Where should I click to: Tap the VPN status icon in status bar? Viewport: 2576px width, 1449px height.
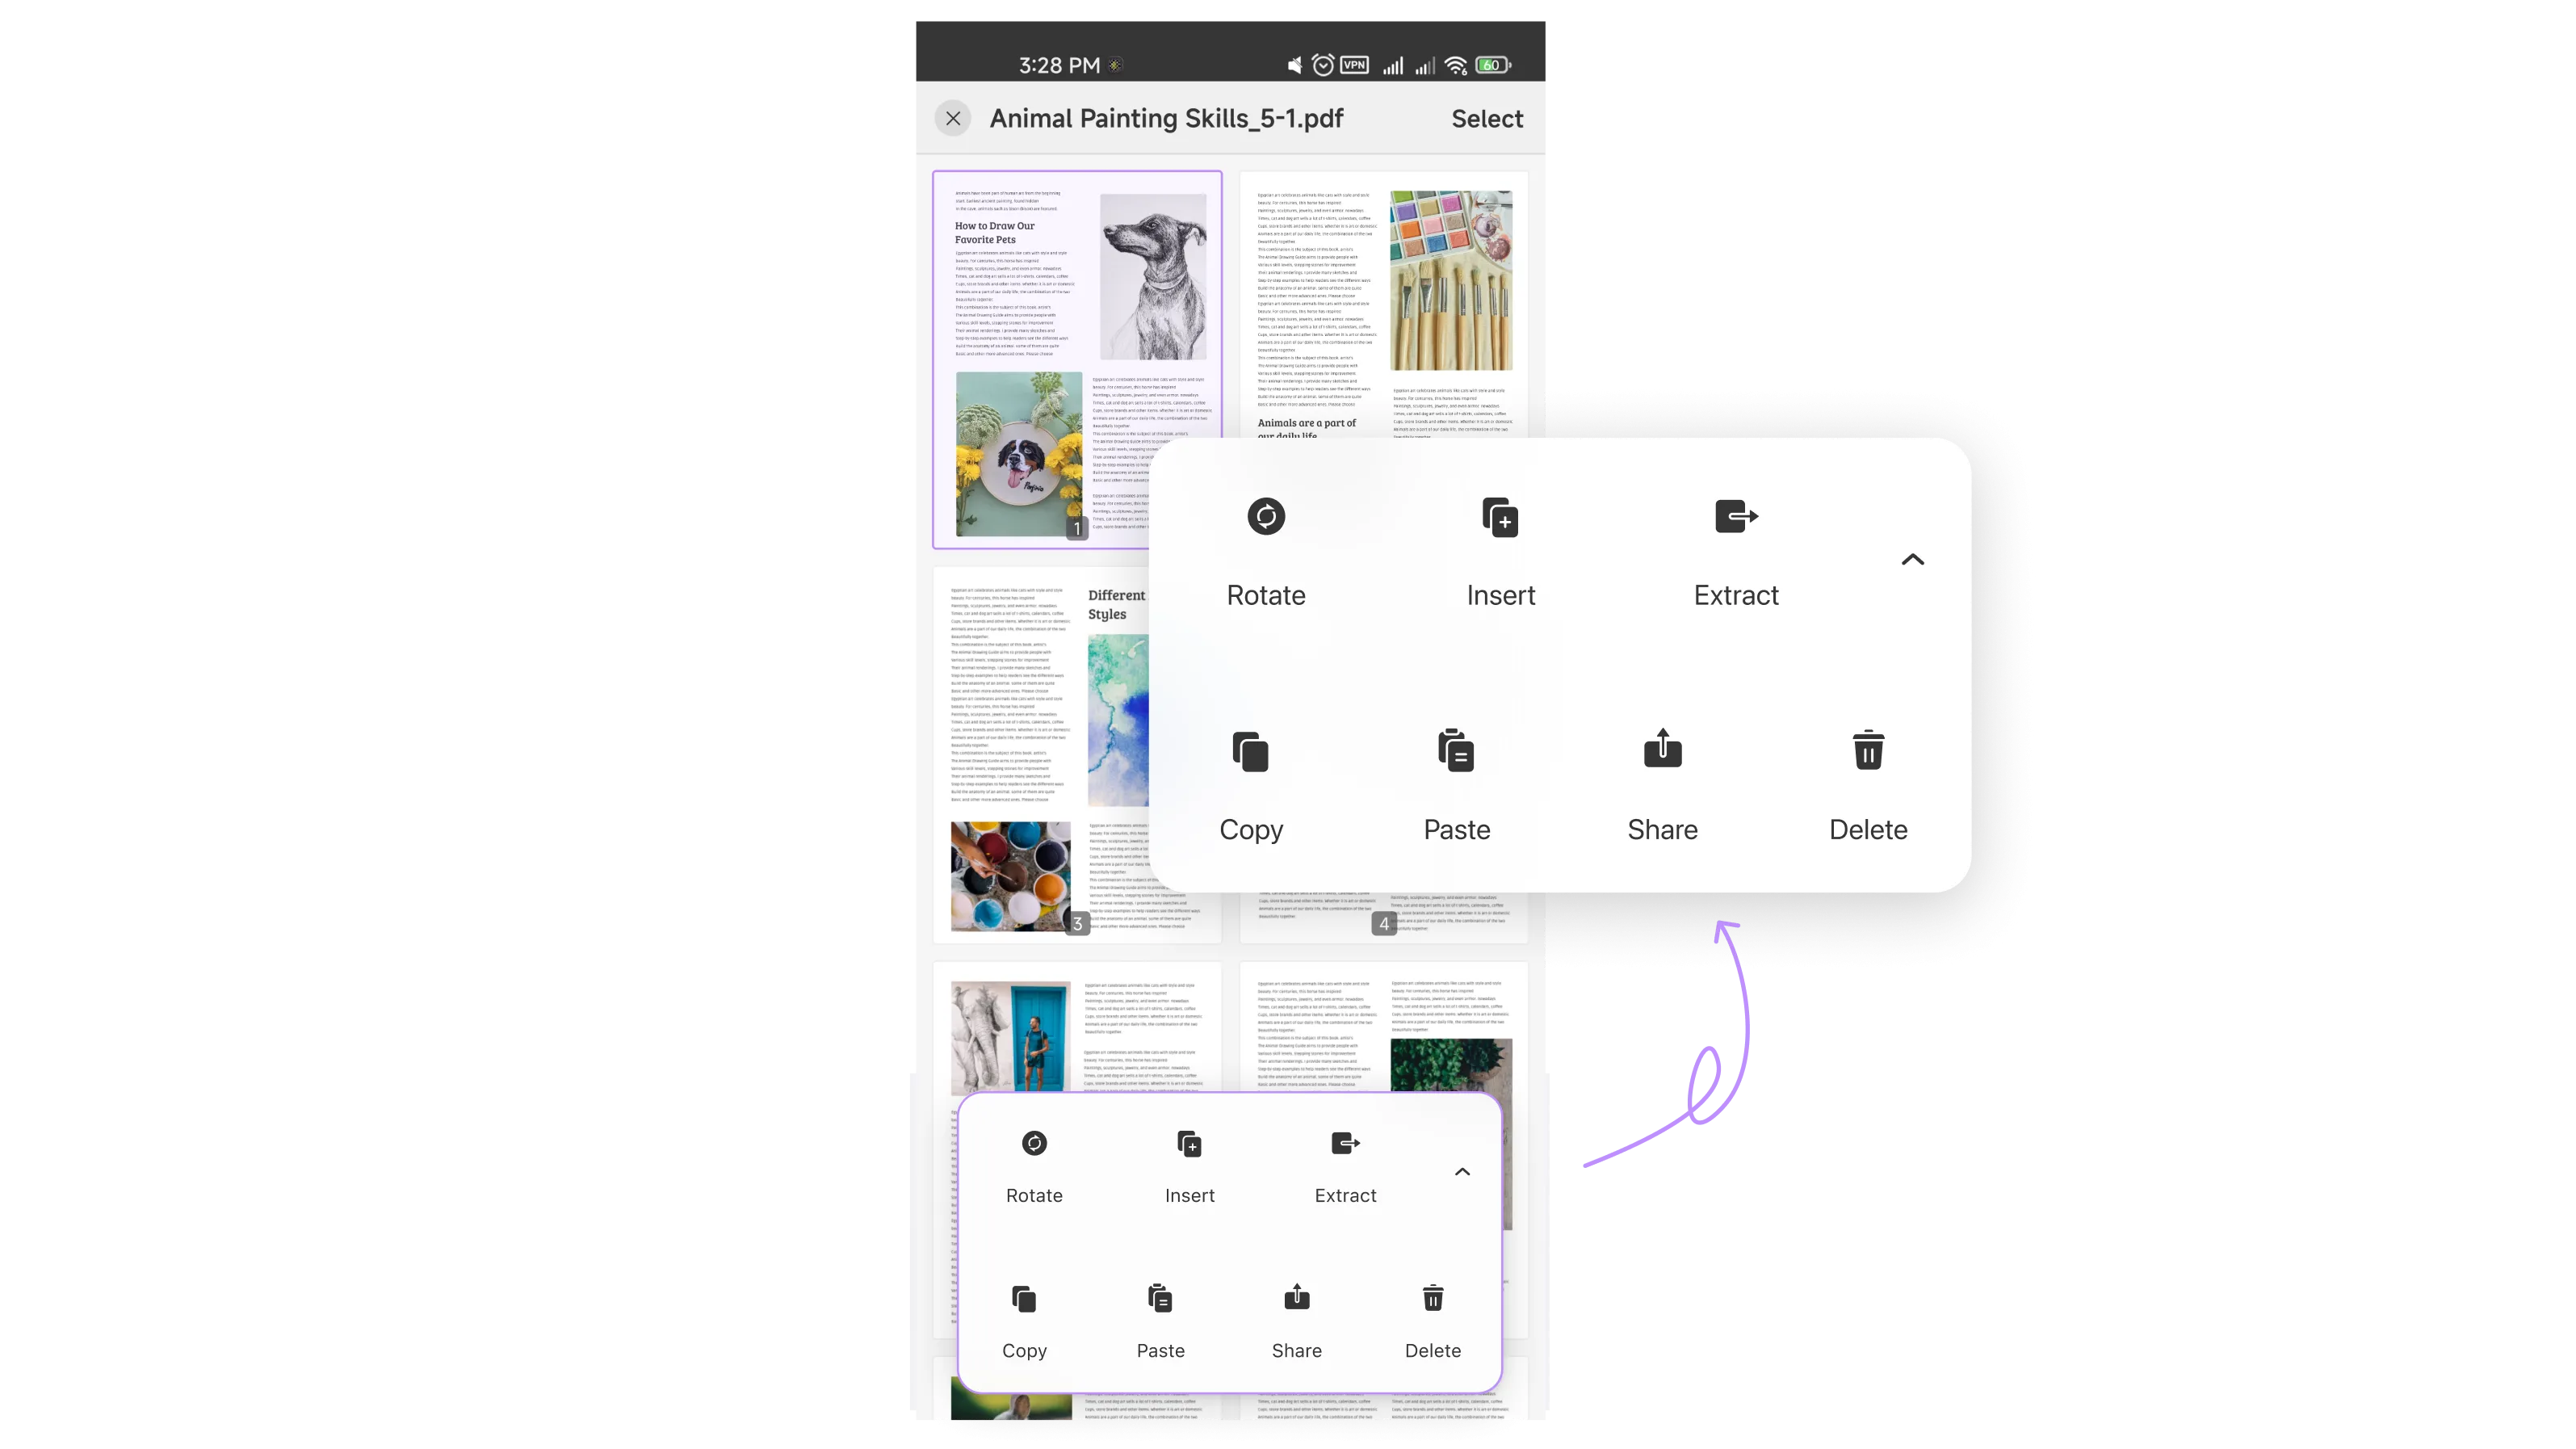tap(1353, 64)
